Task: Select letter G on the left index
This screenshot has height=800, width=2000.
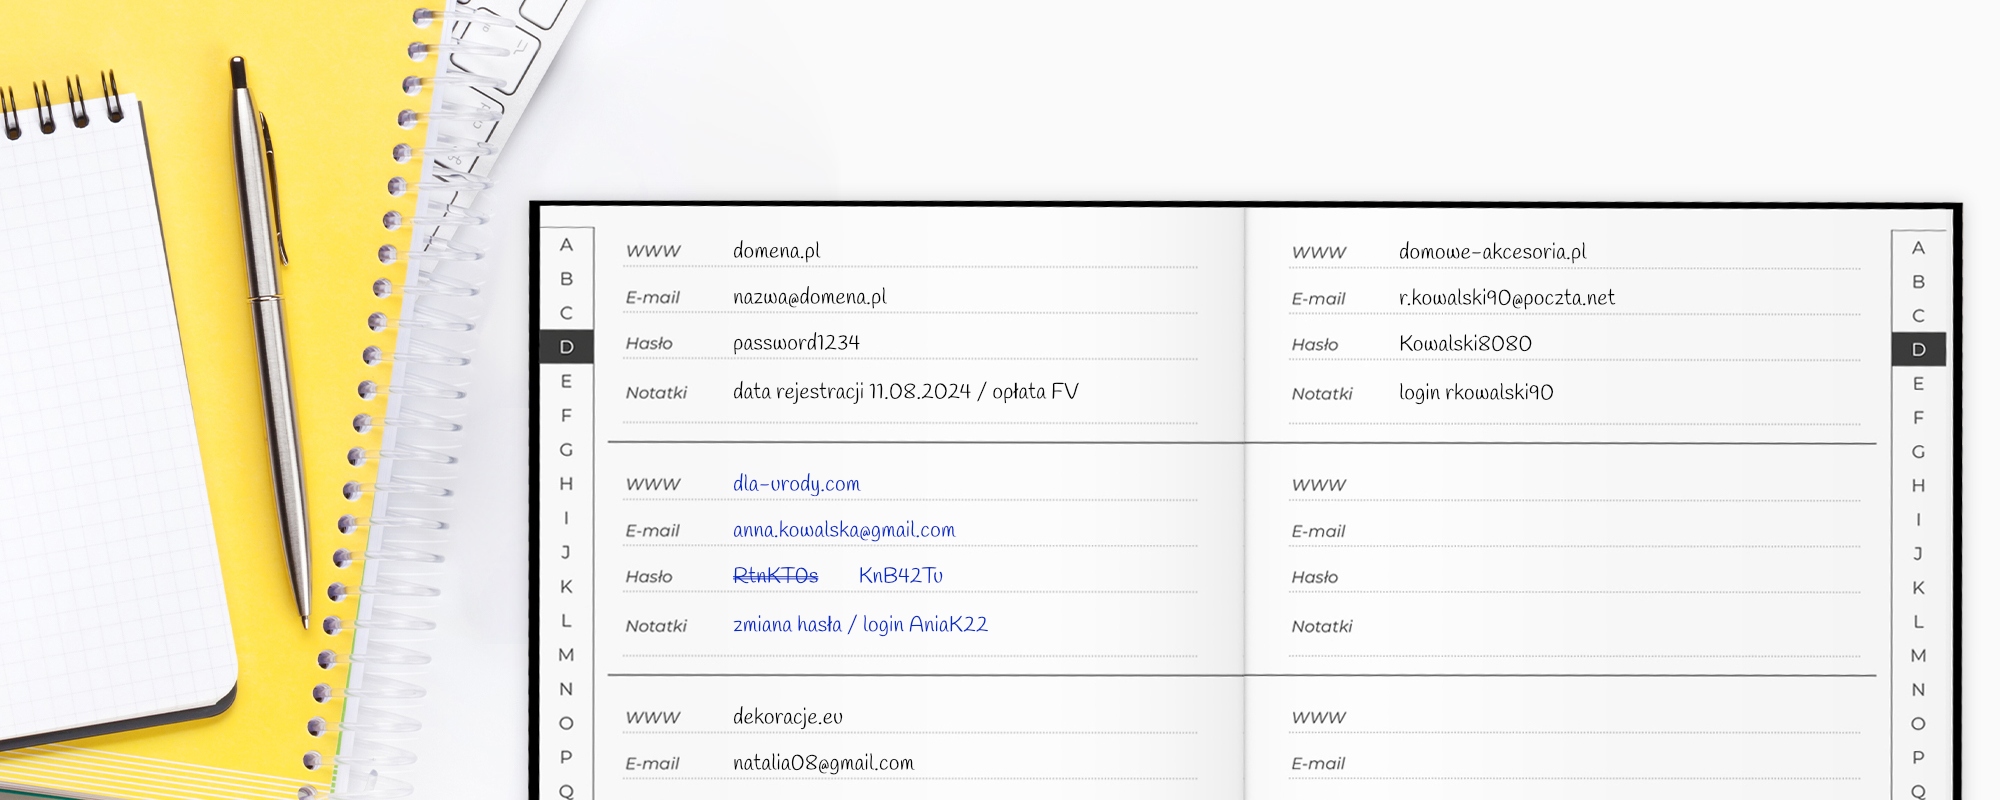Action: [x=566, y=450]
